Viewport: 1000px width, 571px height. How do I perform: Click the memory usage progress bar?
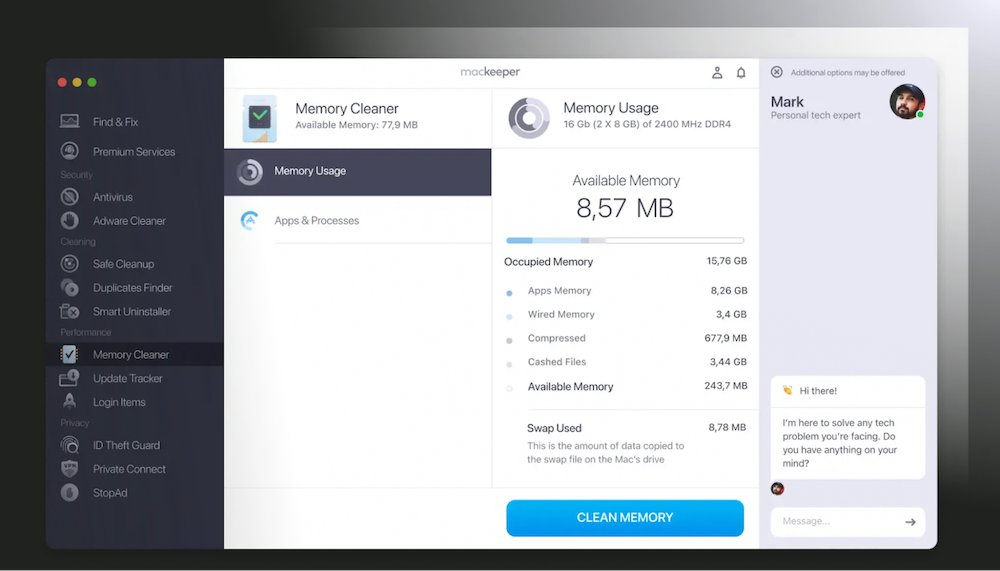(625, 241)
